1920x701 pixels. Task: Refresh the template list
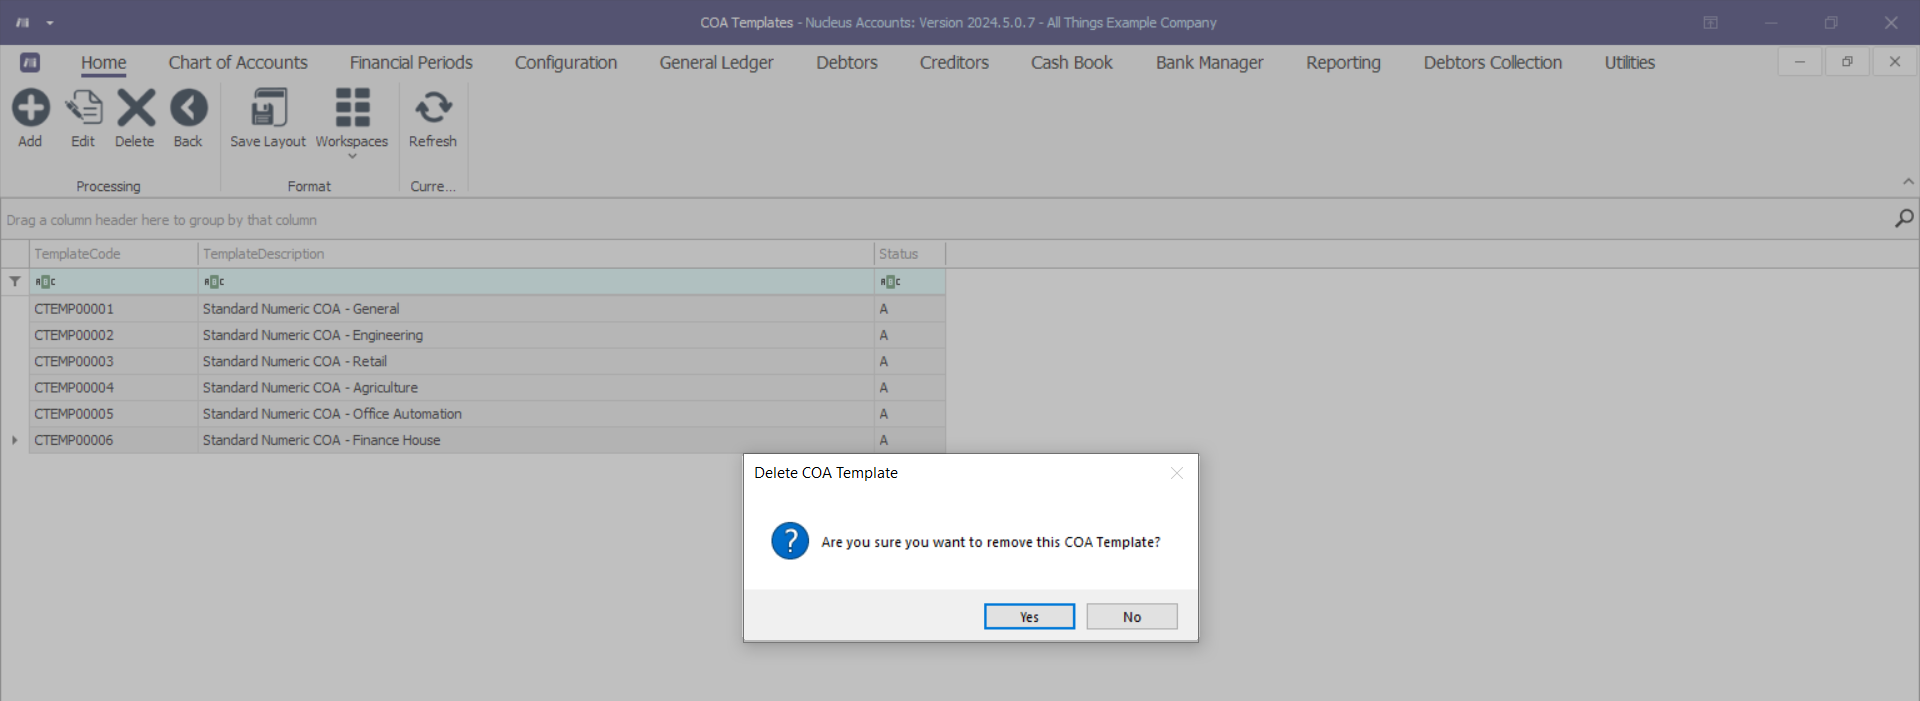click(x=433, y=108)
